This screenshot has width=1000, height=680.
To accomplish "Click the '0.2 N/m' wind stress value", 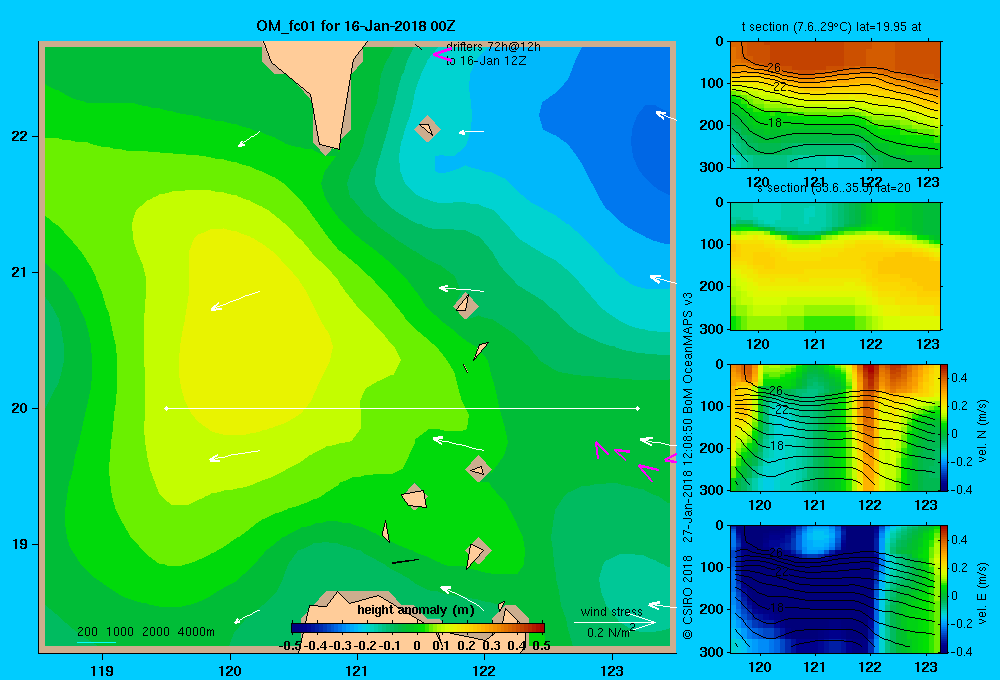I will point(610,632).
